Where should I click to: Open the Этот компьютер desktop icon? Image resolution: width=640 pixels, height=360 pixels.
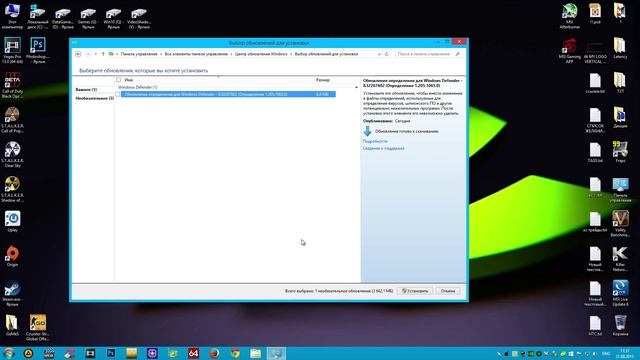coord(12,16)
